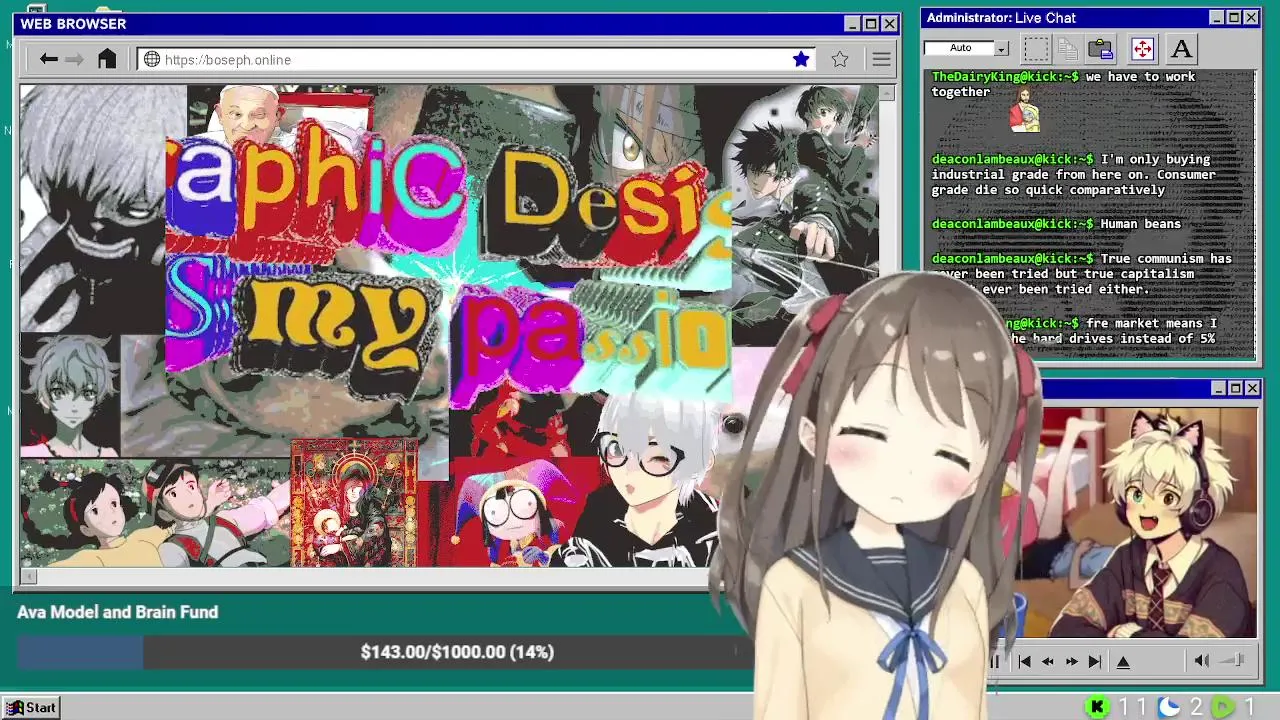Maximize the Web Browser window
The image size is (1280, 720).
click(871, 24)
